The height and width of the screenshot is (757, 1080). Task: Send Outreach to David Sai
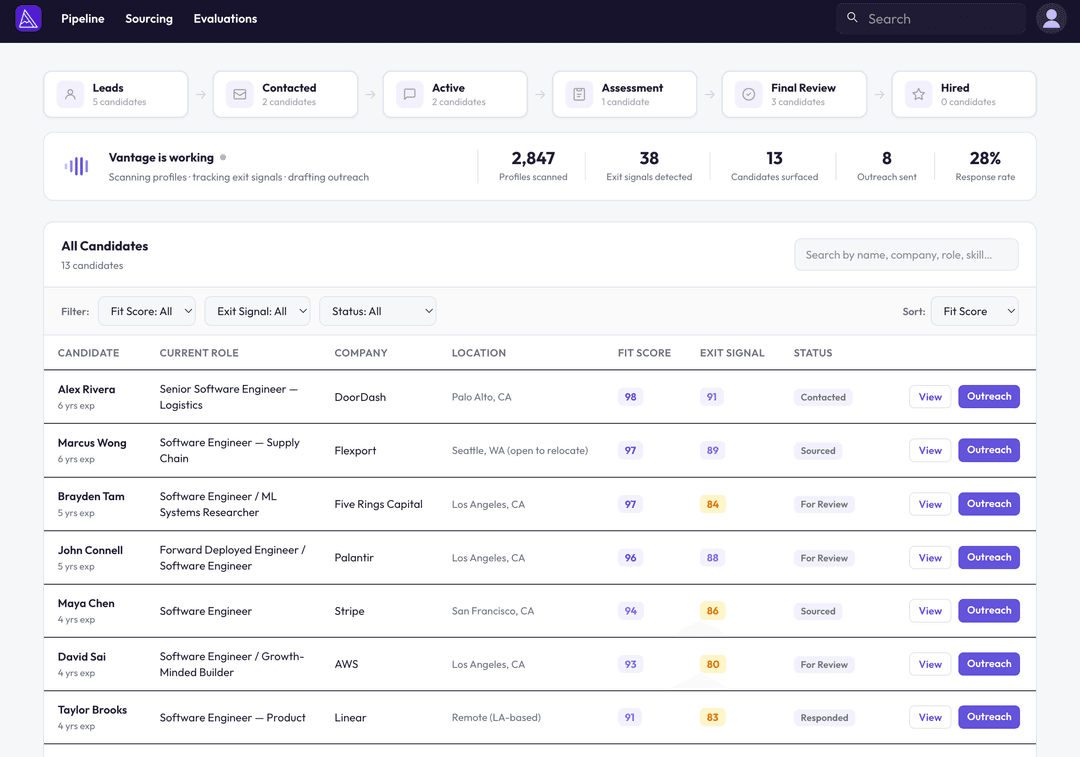[989, 664]
